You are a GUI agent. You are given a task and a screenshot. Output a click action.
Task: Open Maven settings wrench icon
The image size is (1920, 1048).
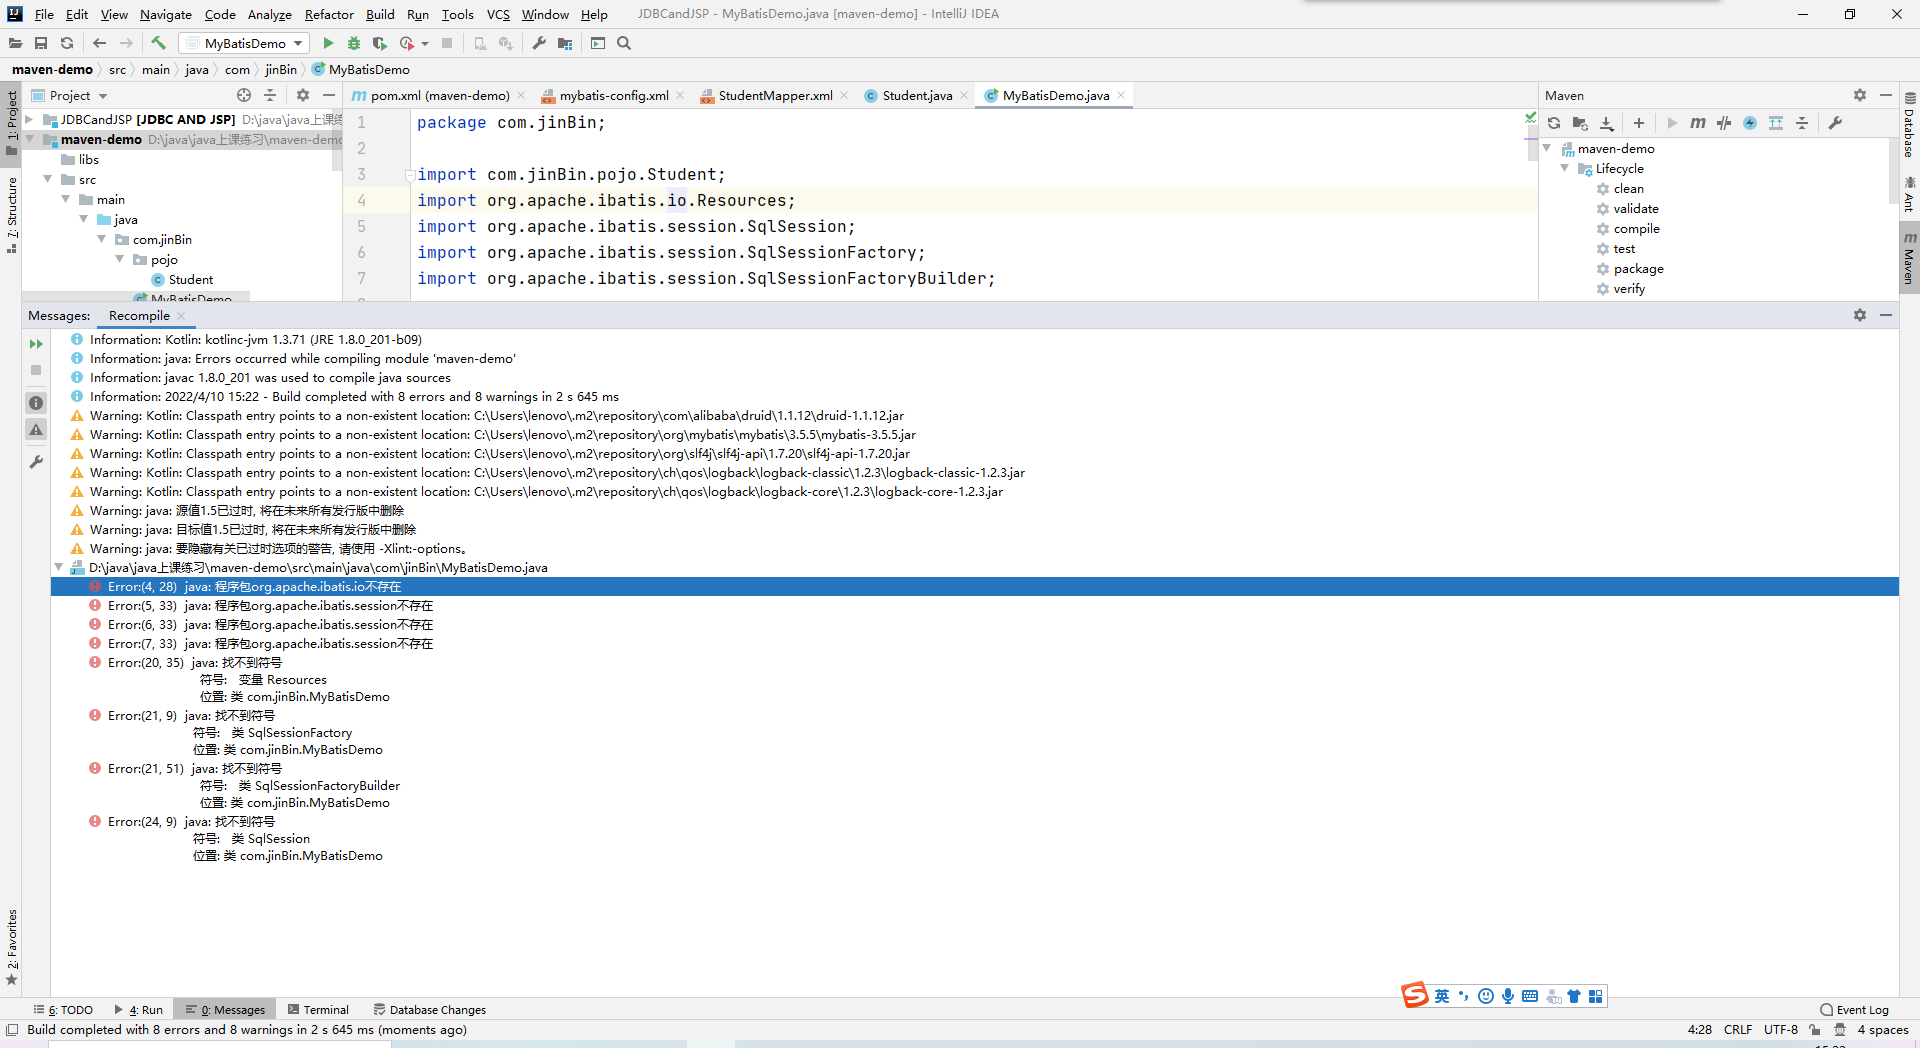point(1837,123)
